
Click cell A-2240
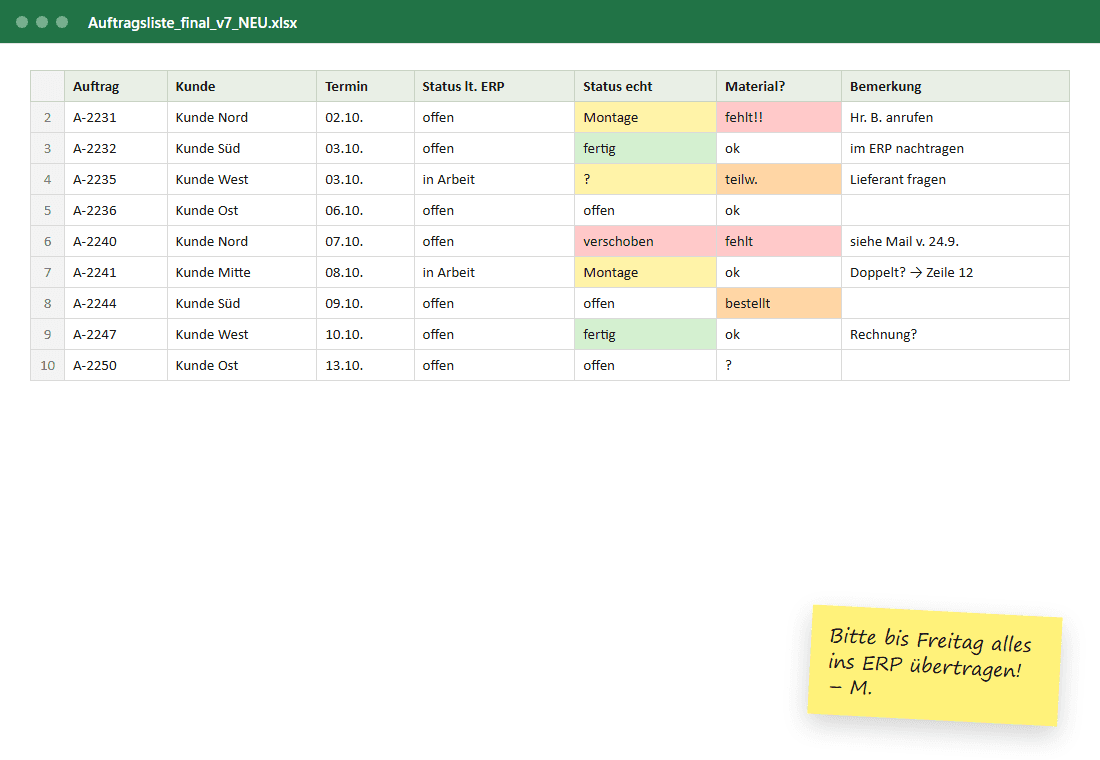point(116,241)
